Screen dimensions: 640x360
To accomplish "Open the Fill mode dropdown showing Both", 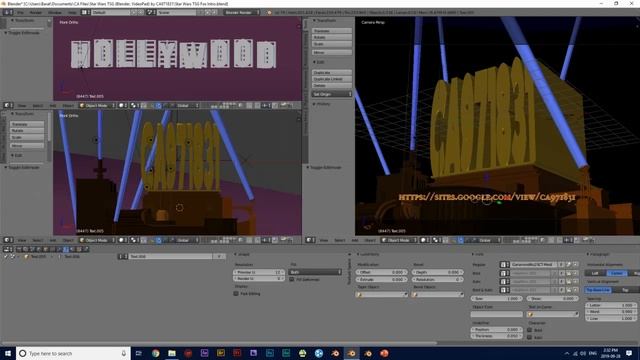I will click(315, 272).
